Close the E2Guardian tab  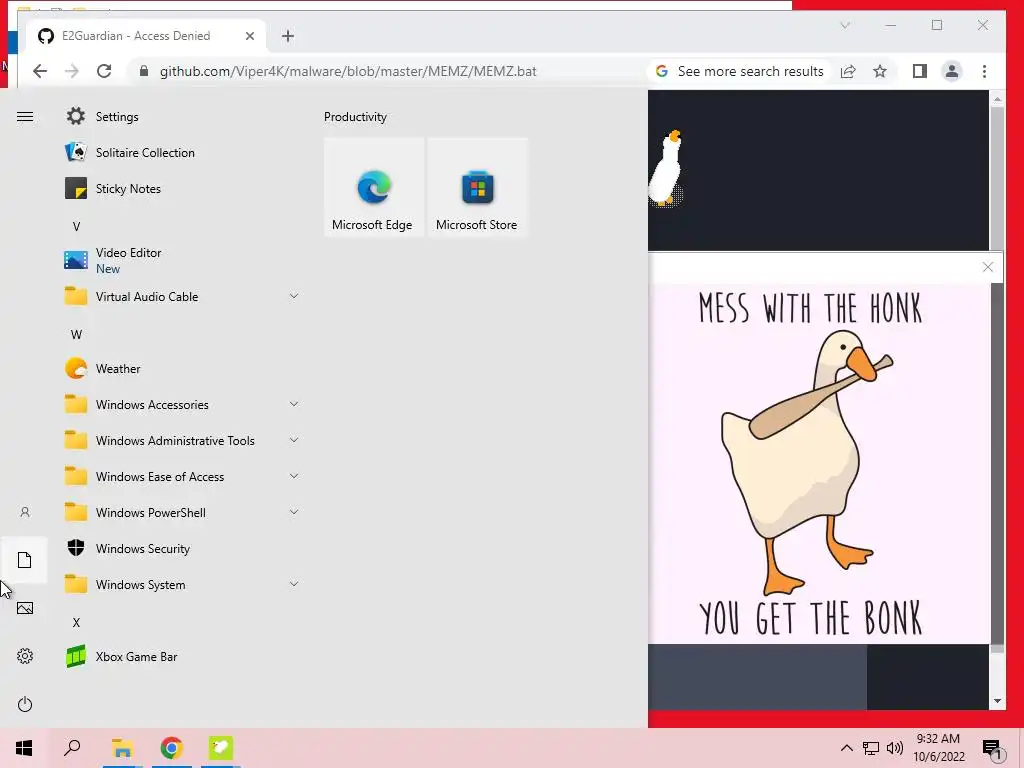[249, 36]
